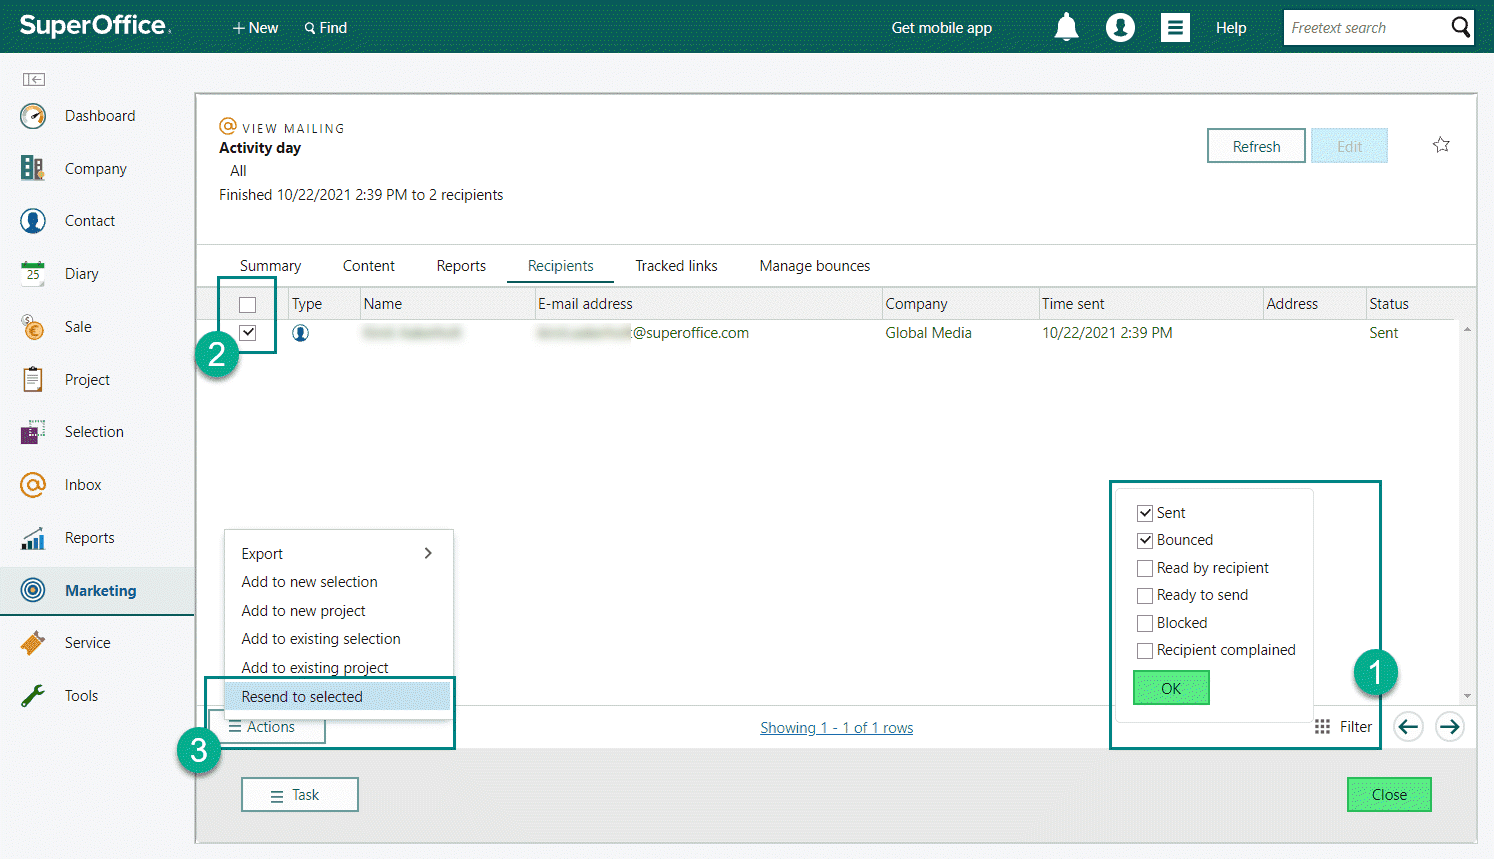Open the Find menu in top bar
Image resolution: width=1494 pixels, height=859 pixels.
[326, 28]
